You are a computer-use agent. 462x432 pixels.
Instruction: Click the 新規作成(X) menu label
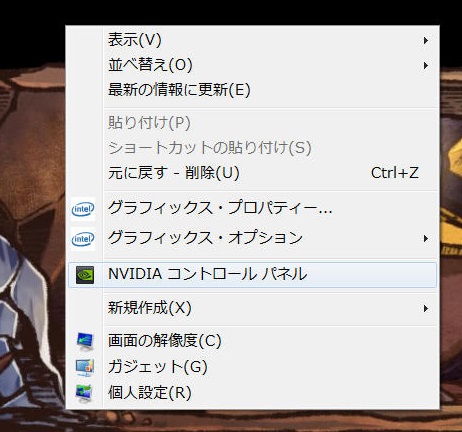point(150,308)
